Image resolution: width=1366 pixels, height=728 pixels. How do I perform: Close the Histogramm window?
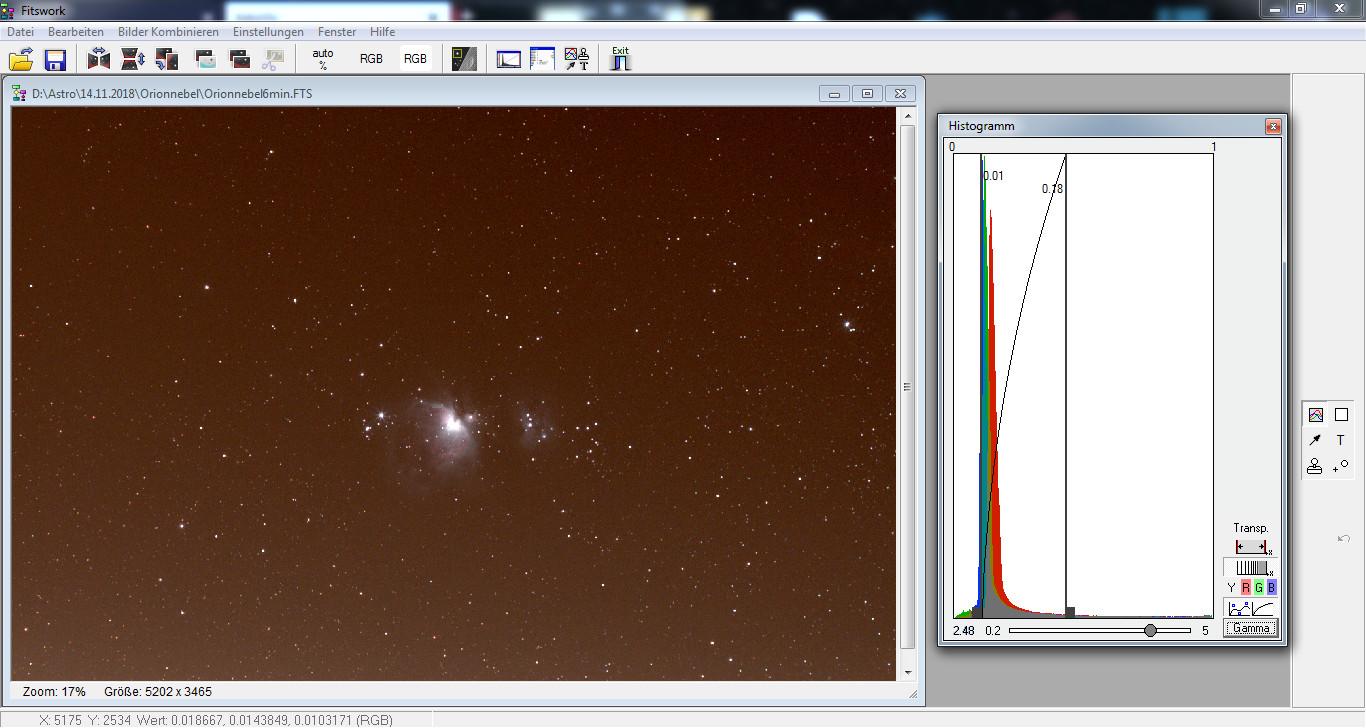click(1272, 126)
